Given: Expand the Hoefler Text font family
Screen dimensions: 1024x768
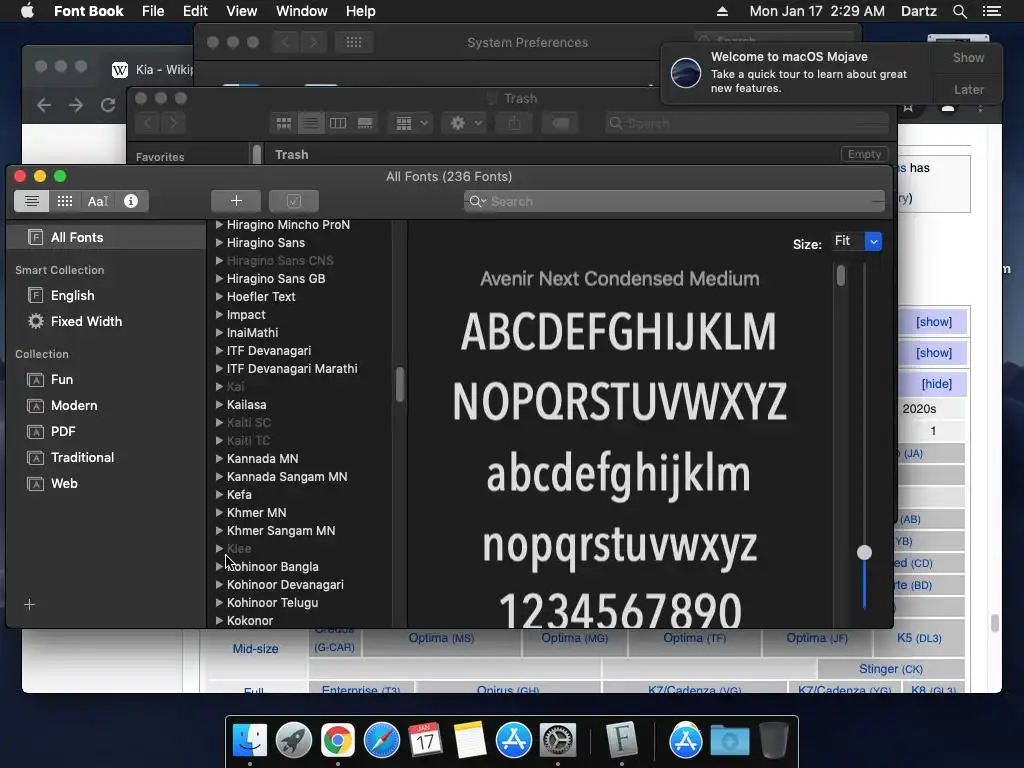Looking at the screenshot, I should click(219, 296).
